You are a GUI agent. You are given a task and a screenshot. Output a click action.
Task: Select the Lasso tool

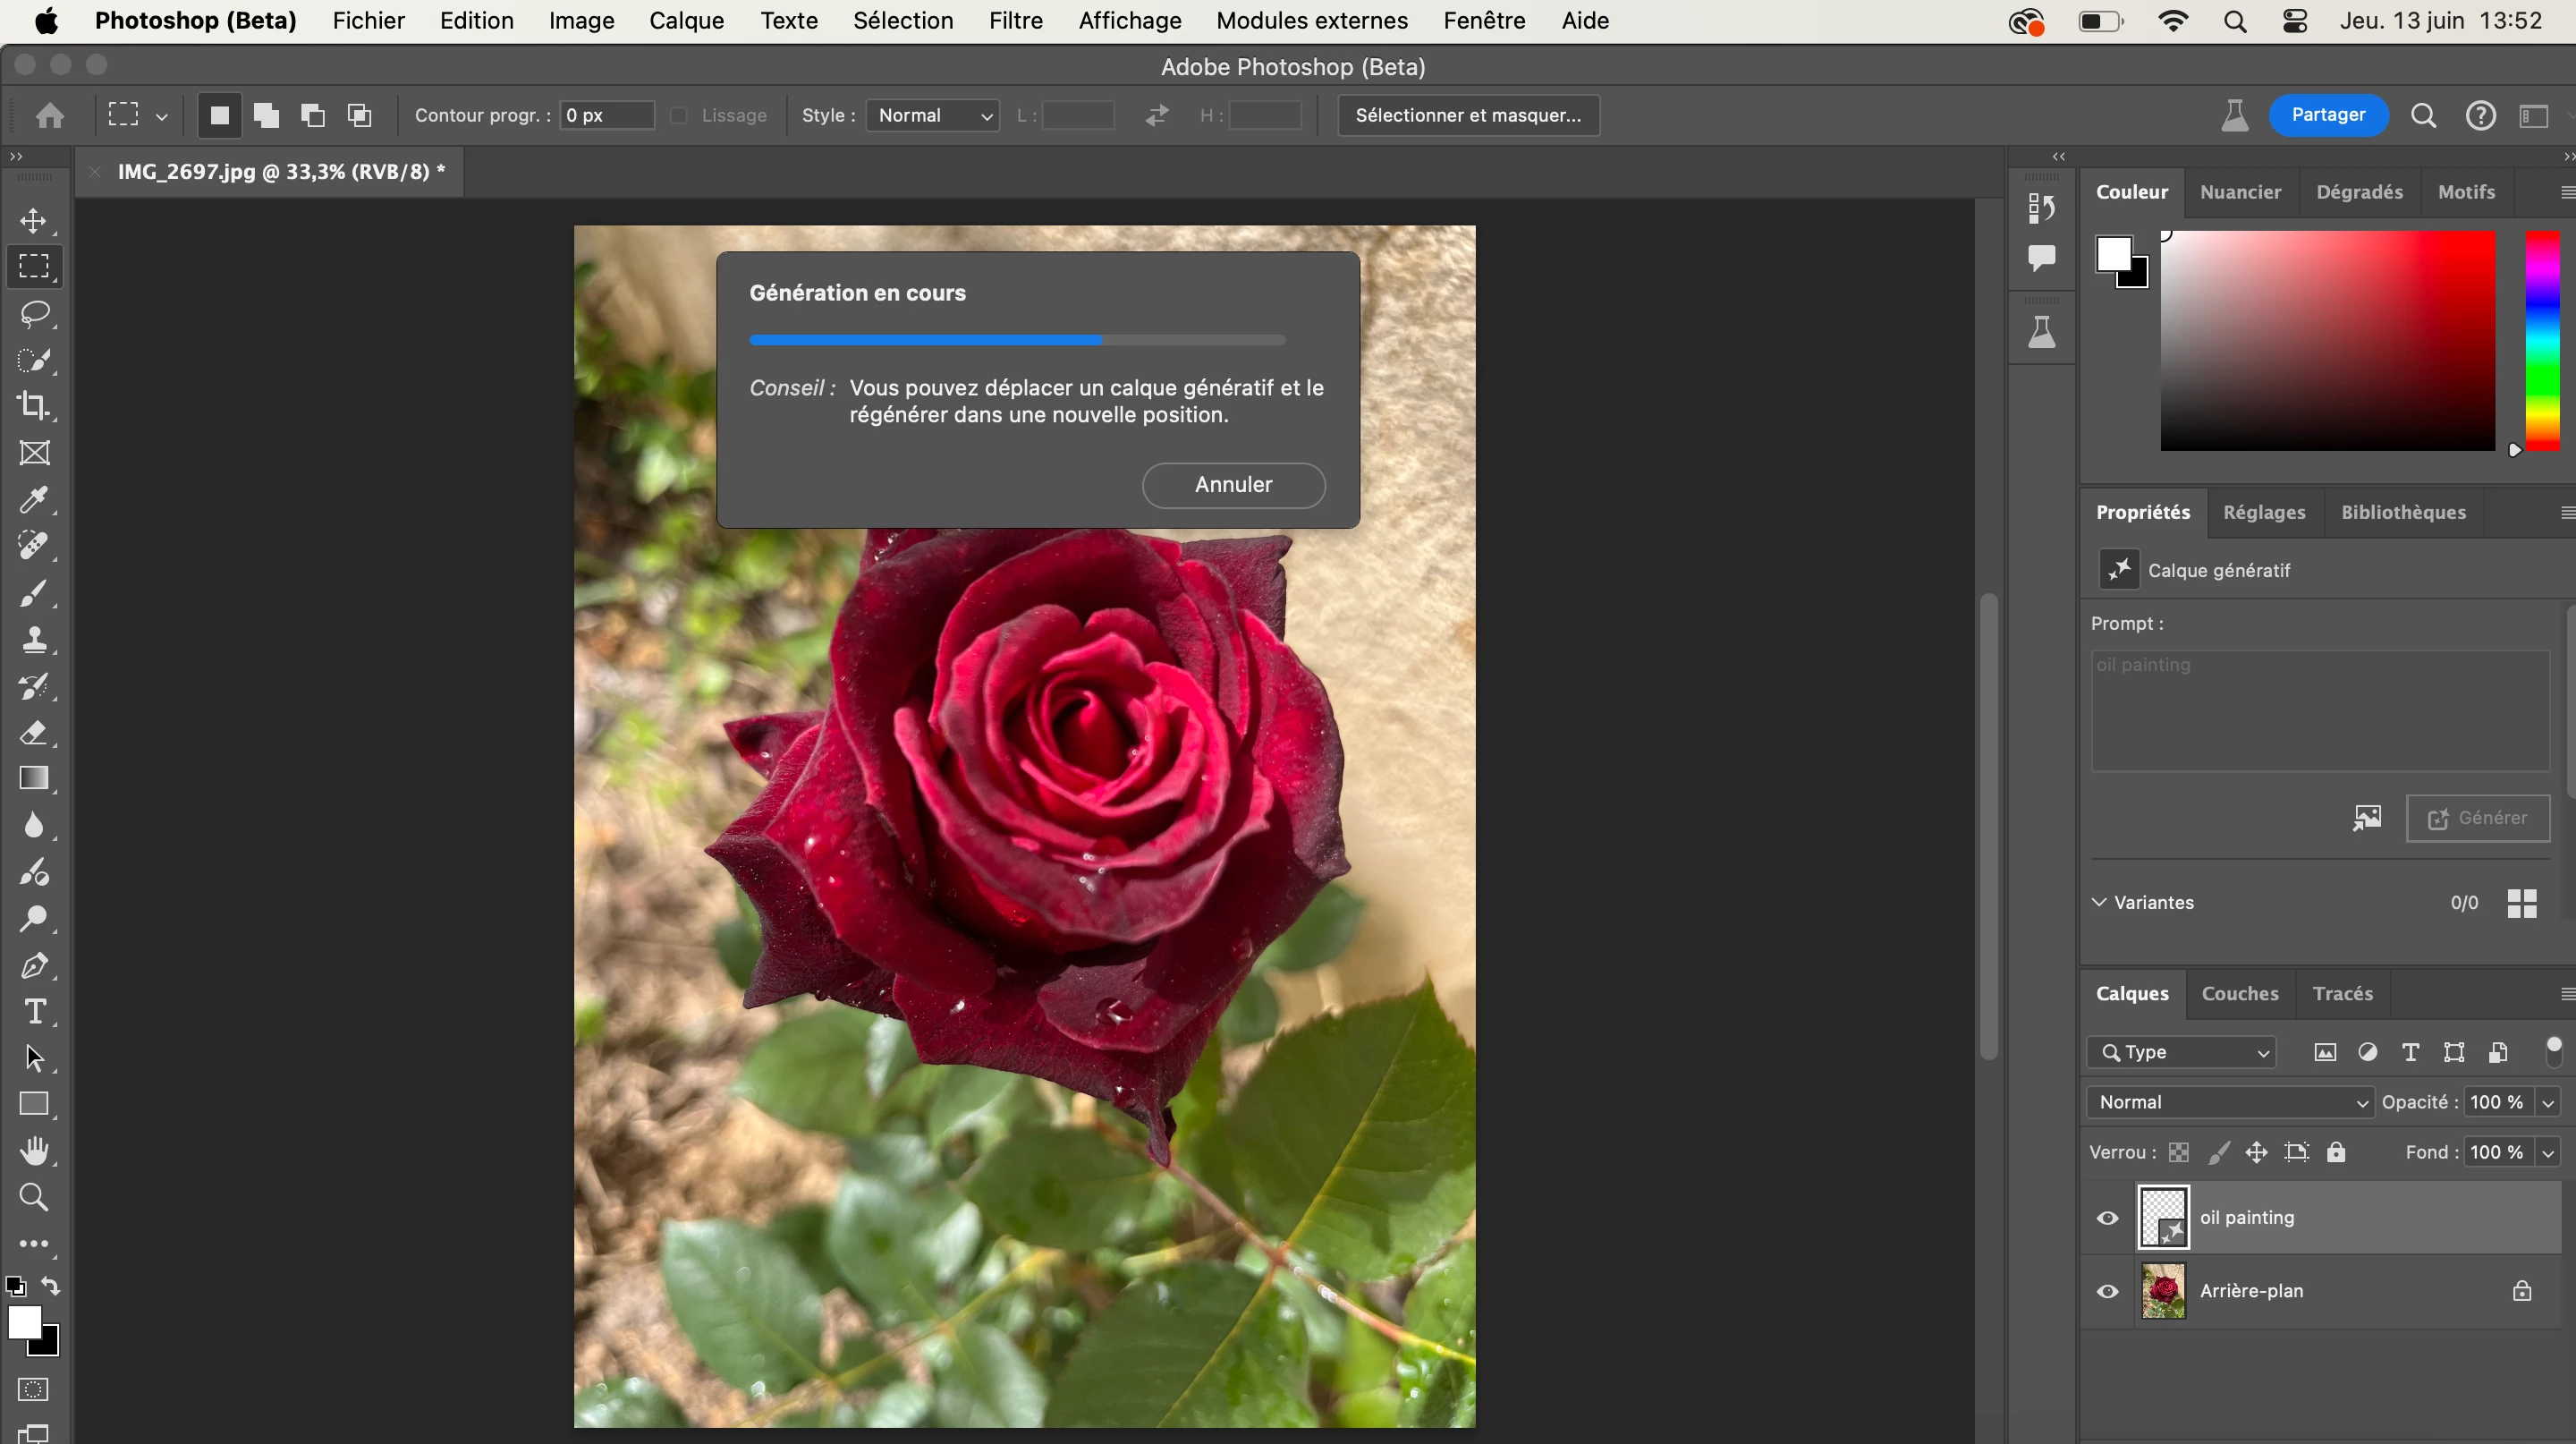coord(34,314)
